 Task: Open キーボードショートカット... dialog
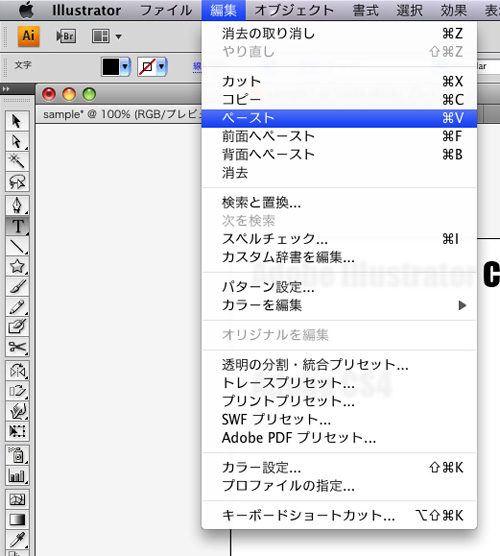click(x=339, y=516)
